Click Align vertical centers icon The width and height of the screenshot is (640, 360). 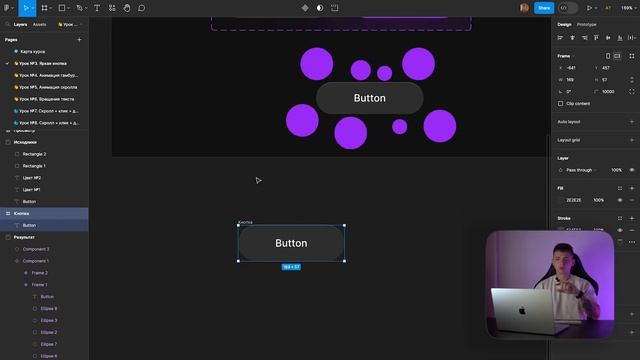[608, 38]
